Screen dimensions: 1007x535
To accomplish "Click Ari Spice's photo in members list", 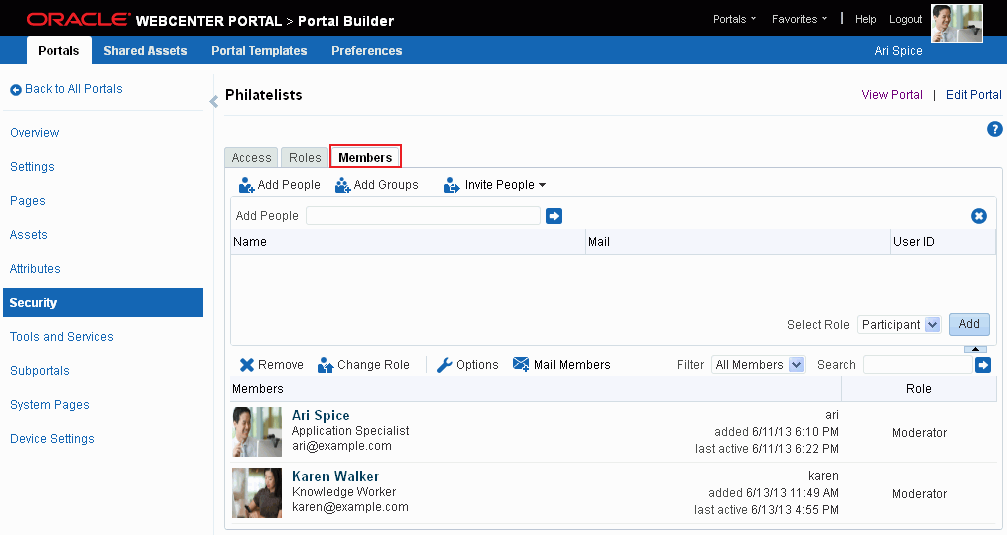I will 257,432.
